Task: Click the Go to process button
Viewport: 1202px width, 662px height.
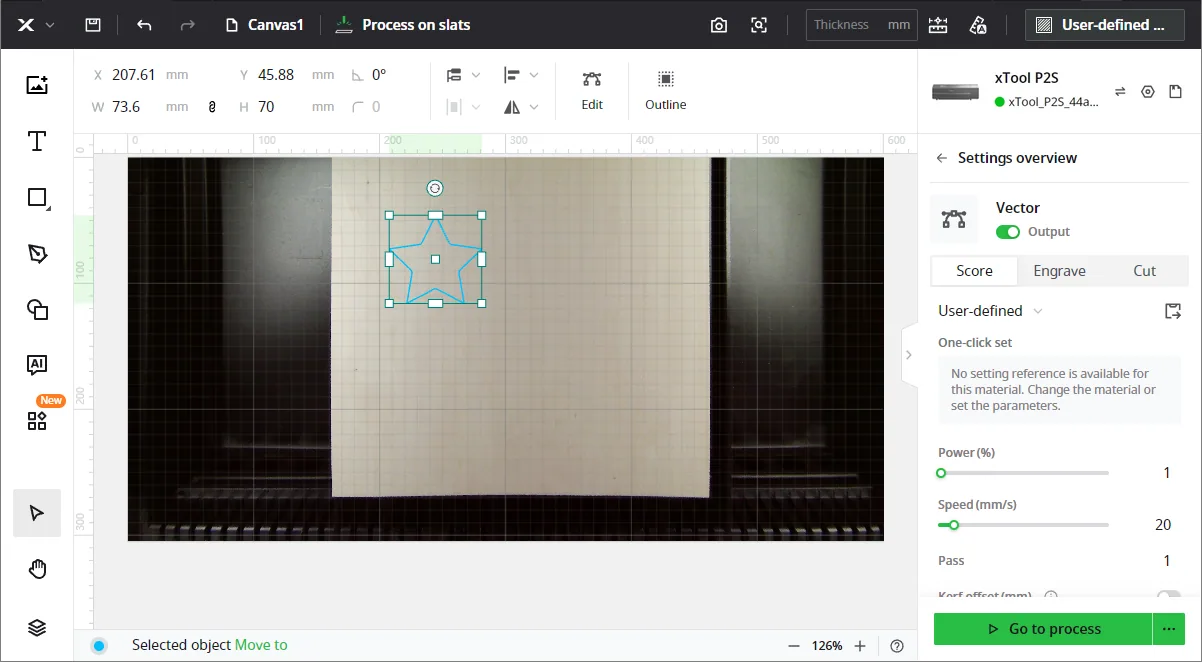Action: point(1043,629)
